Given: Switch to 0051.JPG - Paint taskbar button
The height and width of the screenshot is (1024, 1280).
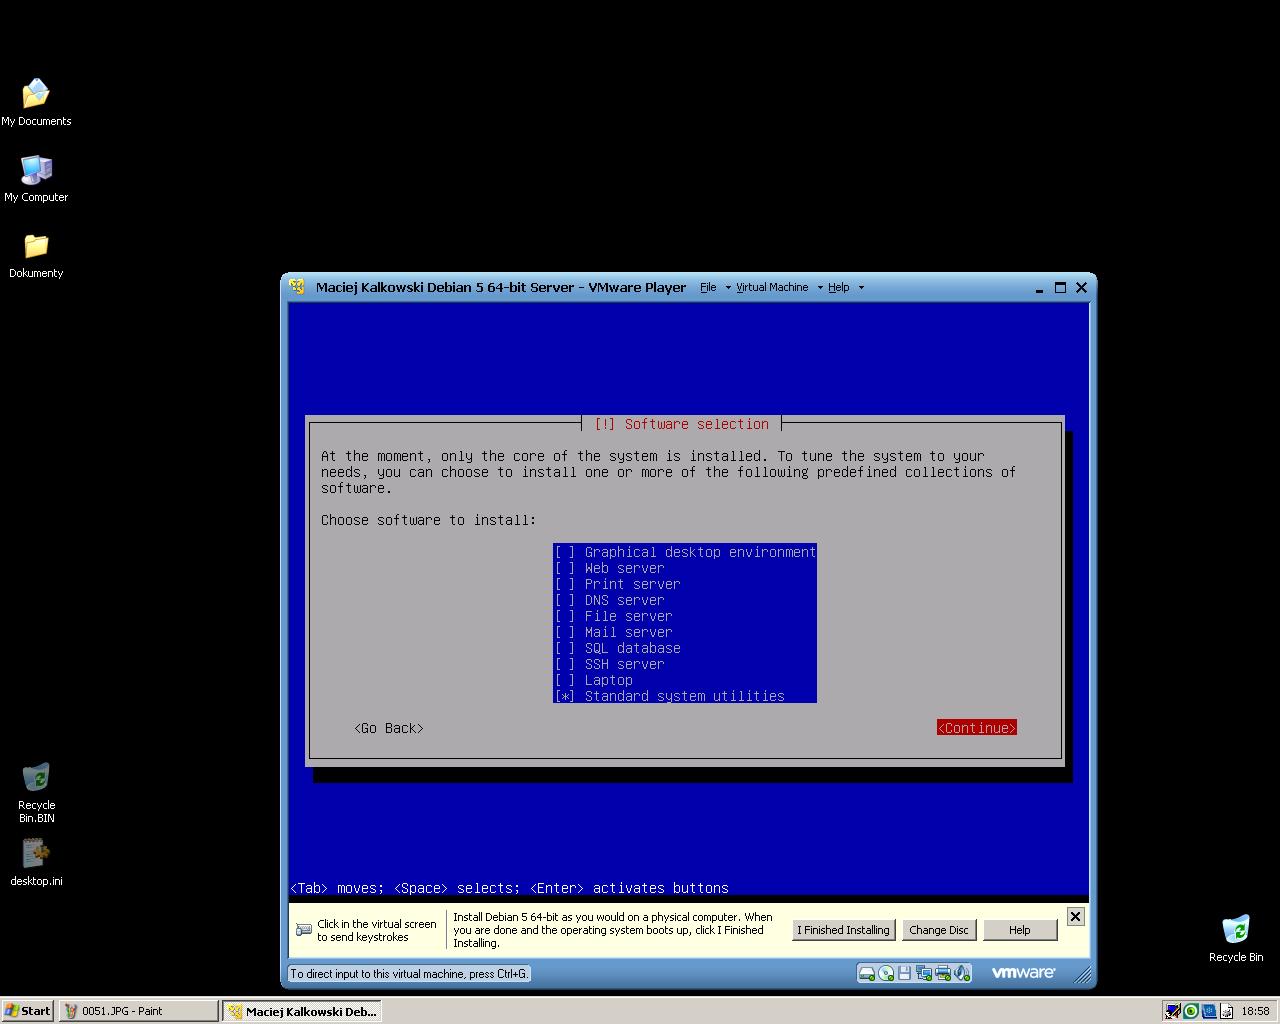Looking at the screenshot, I should pos(138,1011).
